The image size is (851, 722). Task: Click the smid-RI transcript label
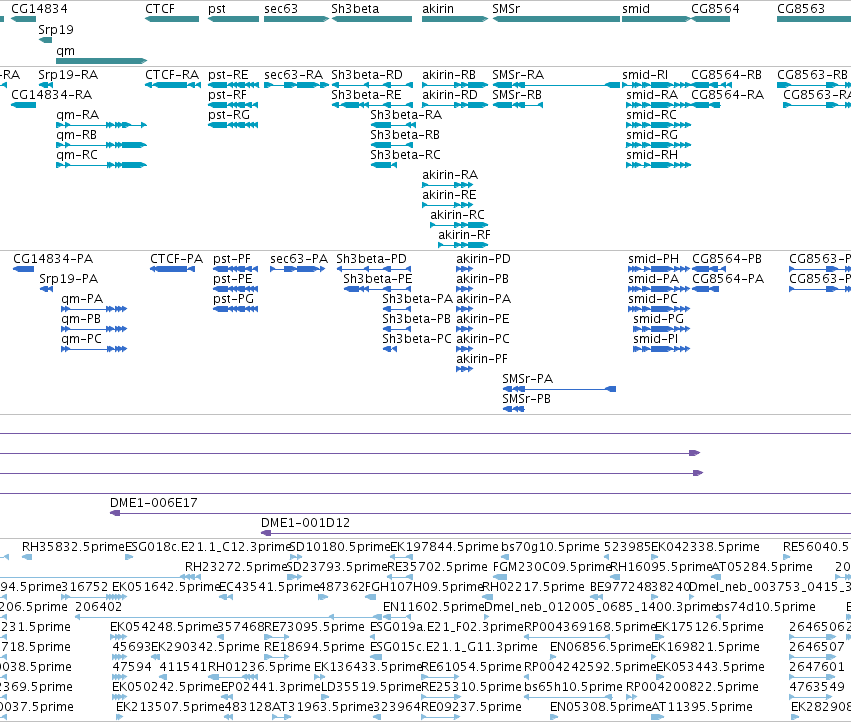click(645, 75)
